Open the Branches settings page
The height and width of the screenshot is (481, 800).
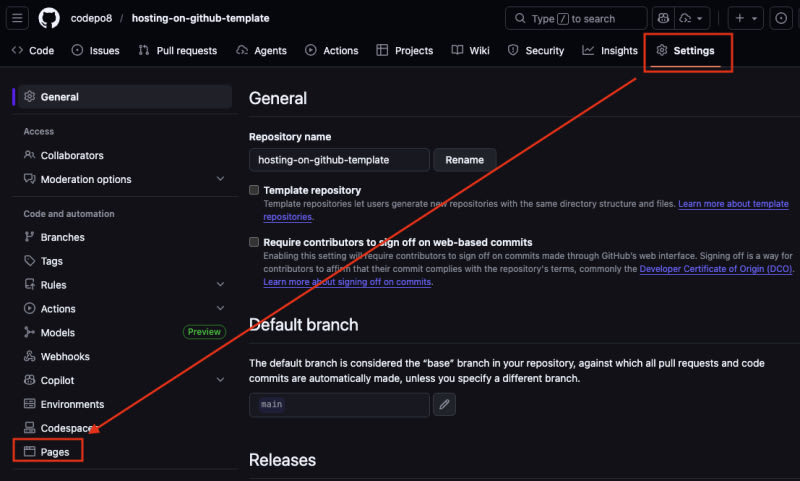(x=62, y=237)
